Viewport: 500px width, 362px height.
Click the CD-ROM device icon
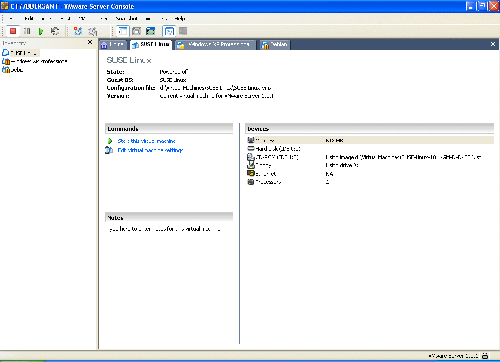tap(251, 157)
